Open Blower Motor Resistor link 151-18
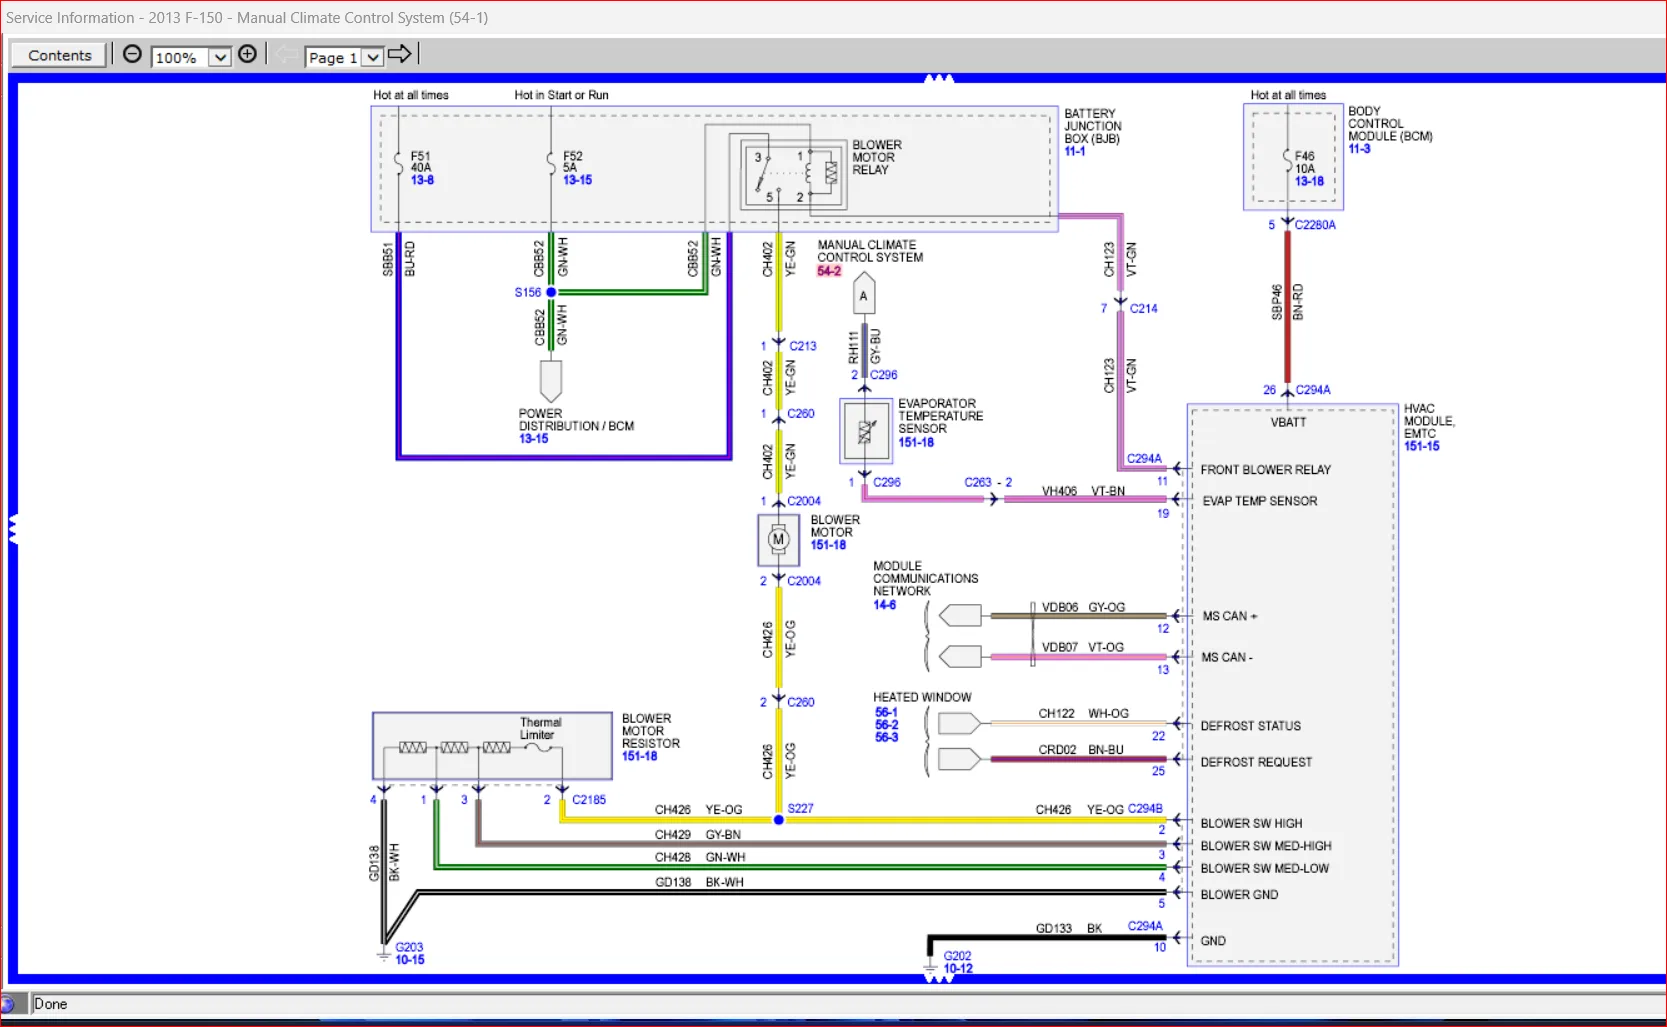This screenshot has height=1027, width=1667. tap(639, 756)
